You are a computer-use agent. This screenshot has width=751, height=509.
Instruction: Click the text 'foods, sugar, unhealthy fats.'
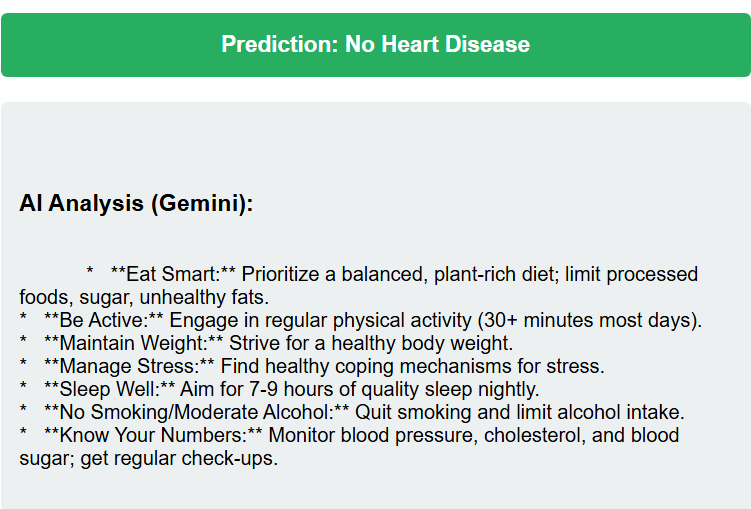tap(144, 297)
